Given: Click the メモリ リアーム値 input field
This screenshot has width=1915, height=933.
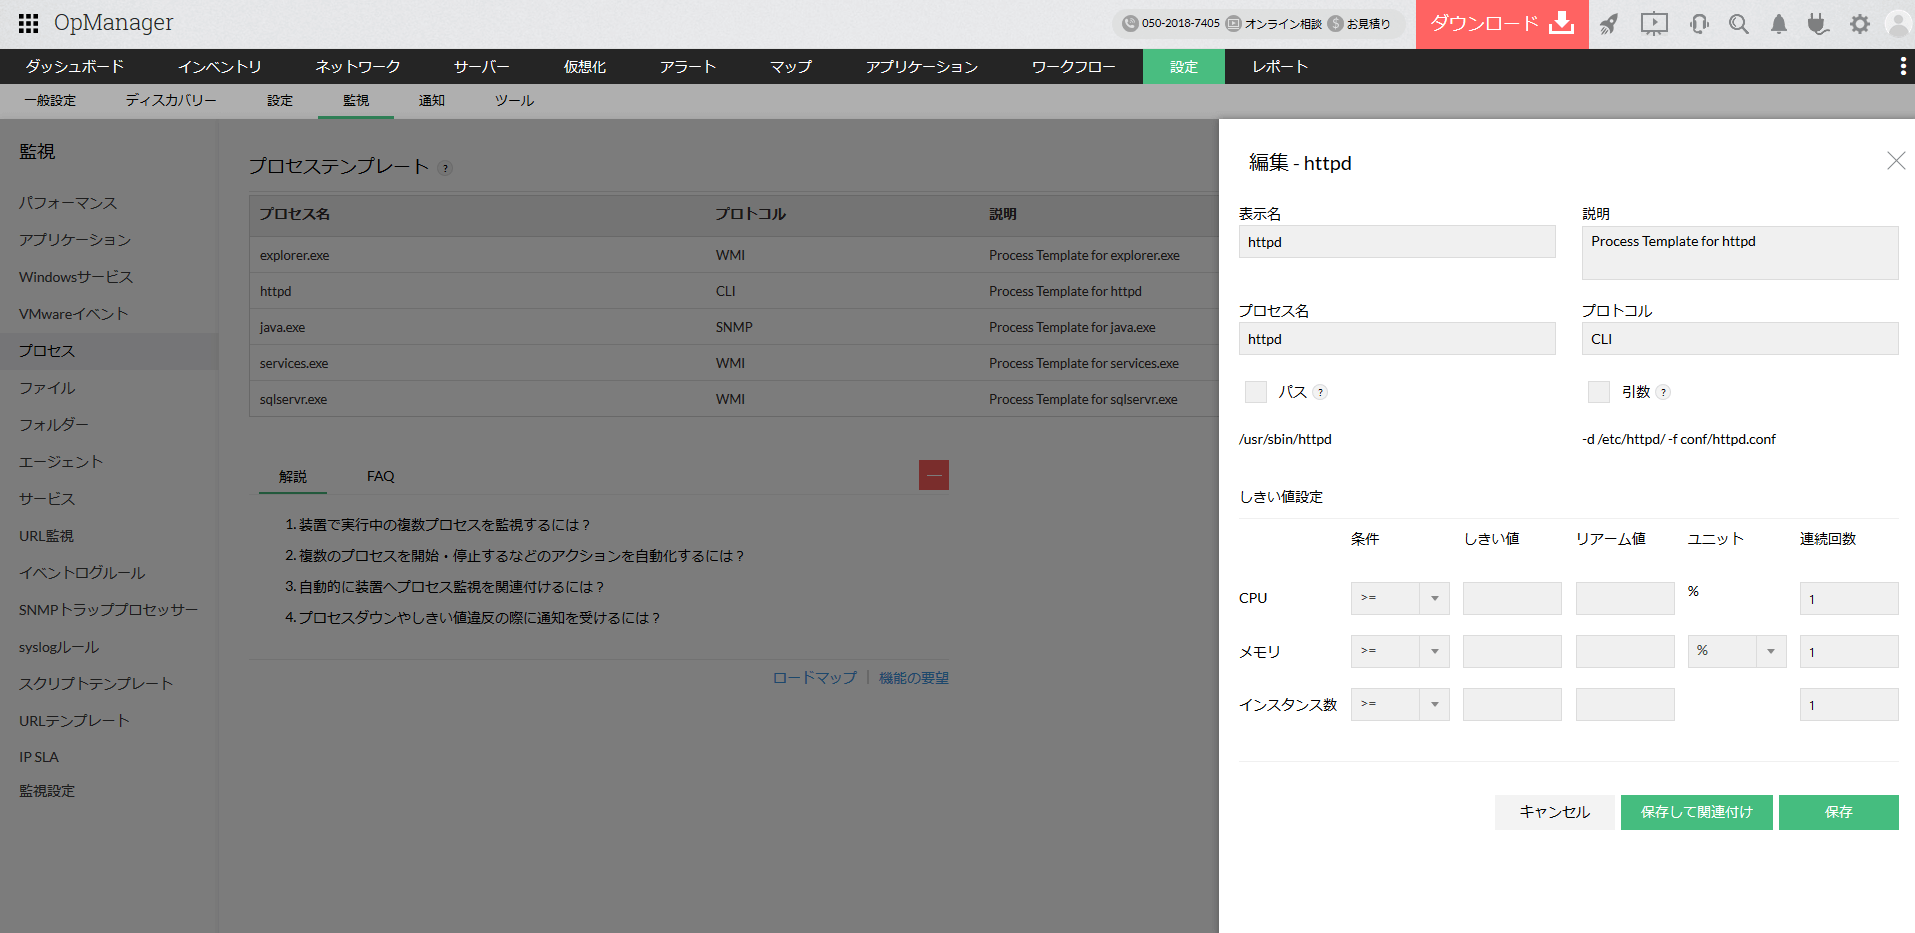Looking at the screenshot, I should click(x=1625, y=651).
